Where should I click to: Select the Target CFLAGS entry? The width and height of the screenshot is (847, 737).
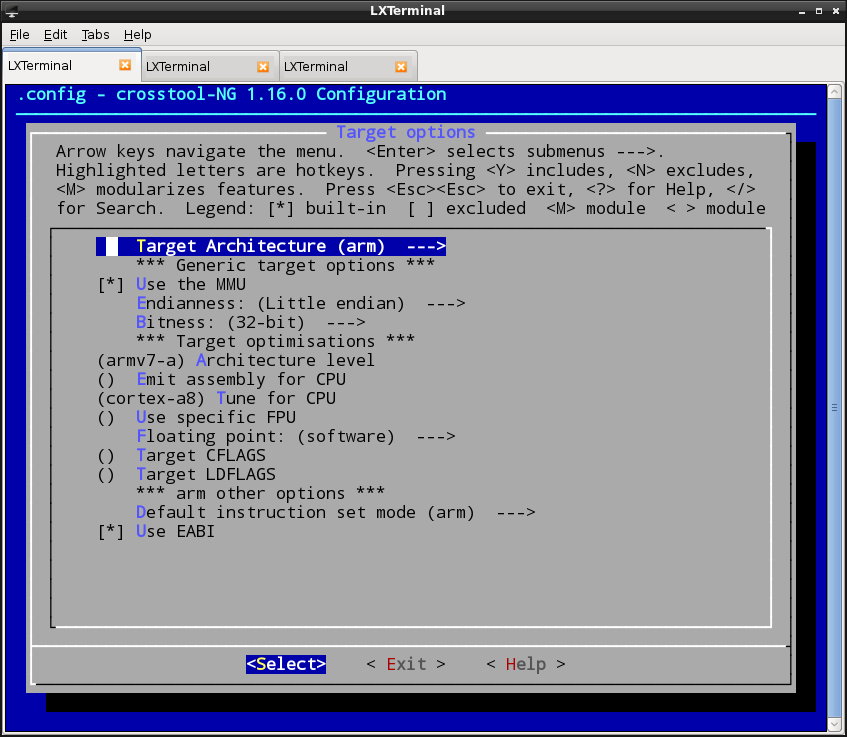(x=182, y=455)
